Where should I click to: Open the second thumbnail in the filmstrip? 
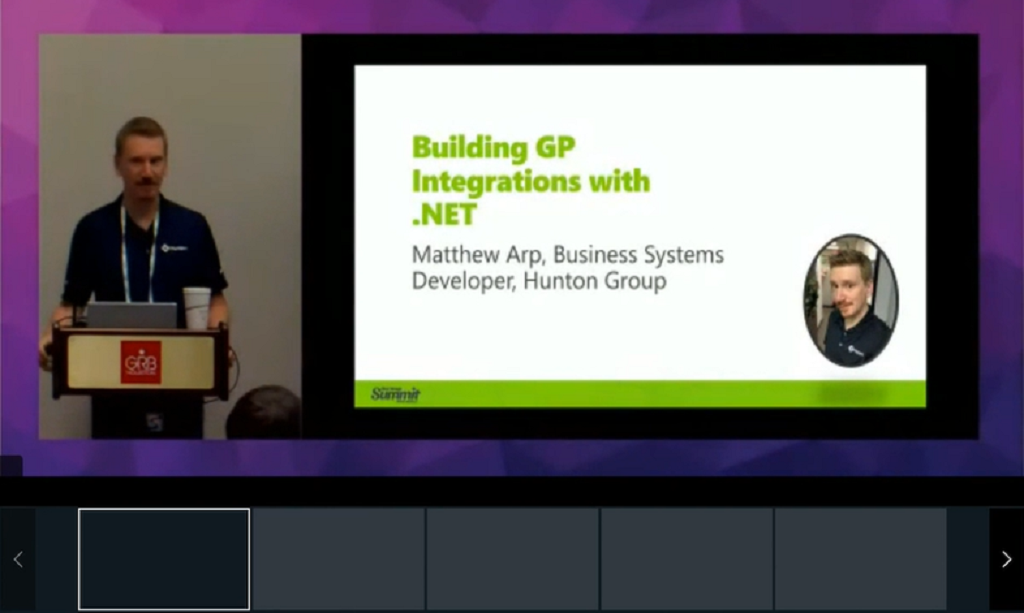[338, 559]
